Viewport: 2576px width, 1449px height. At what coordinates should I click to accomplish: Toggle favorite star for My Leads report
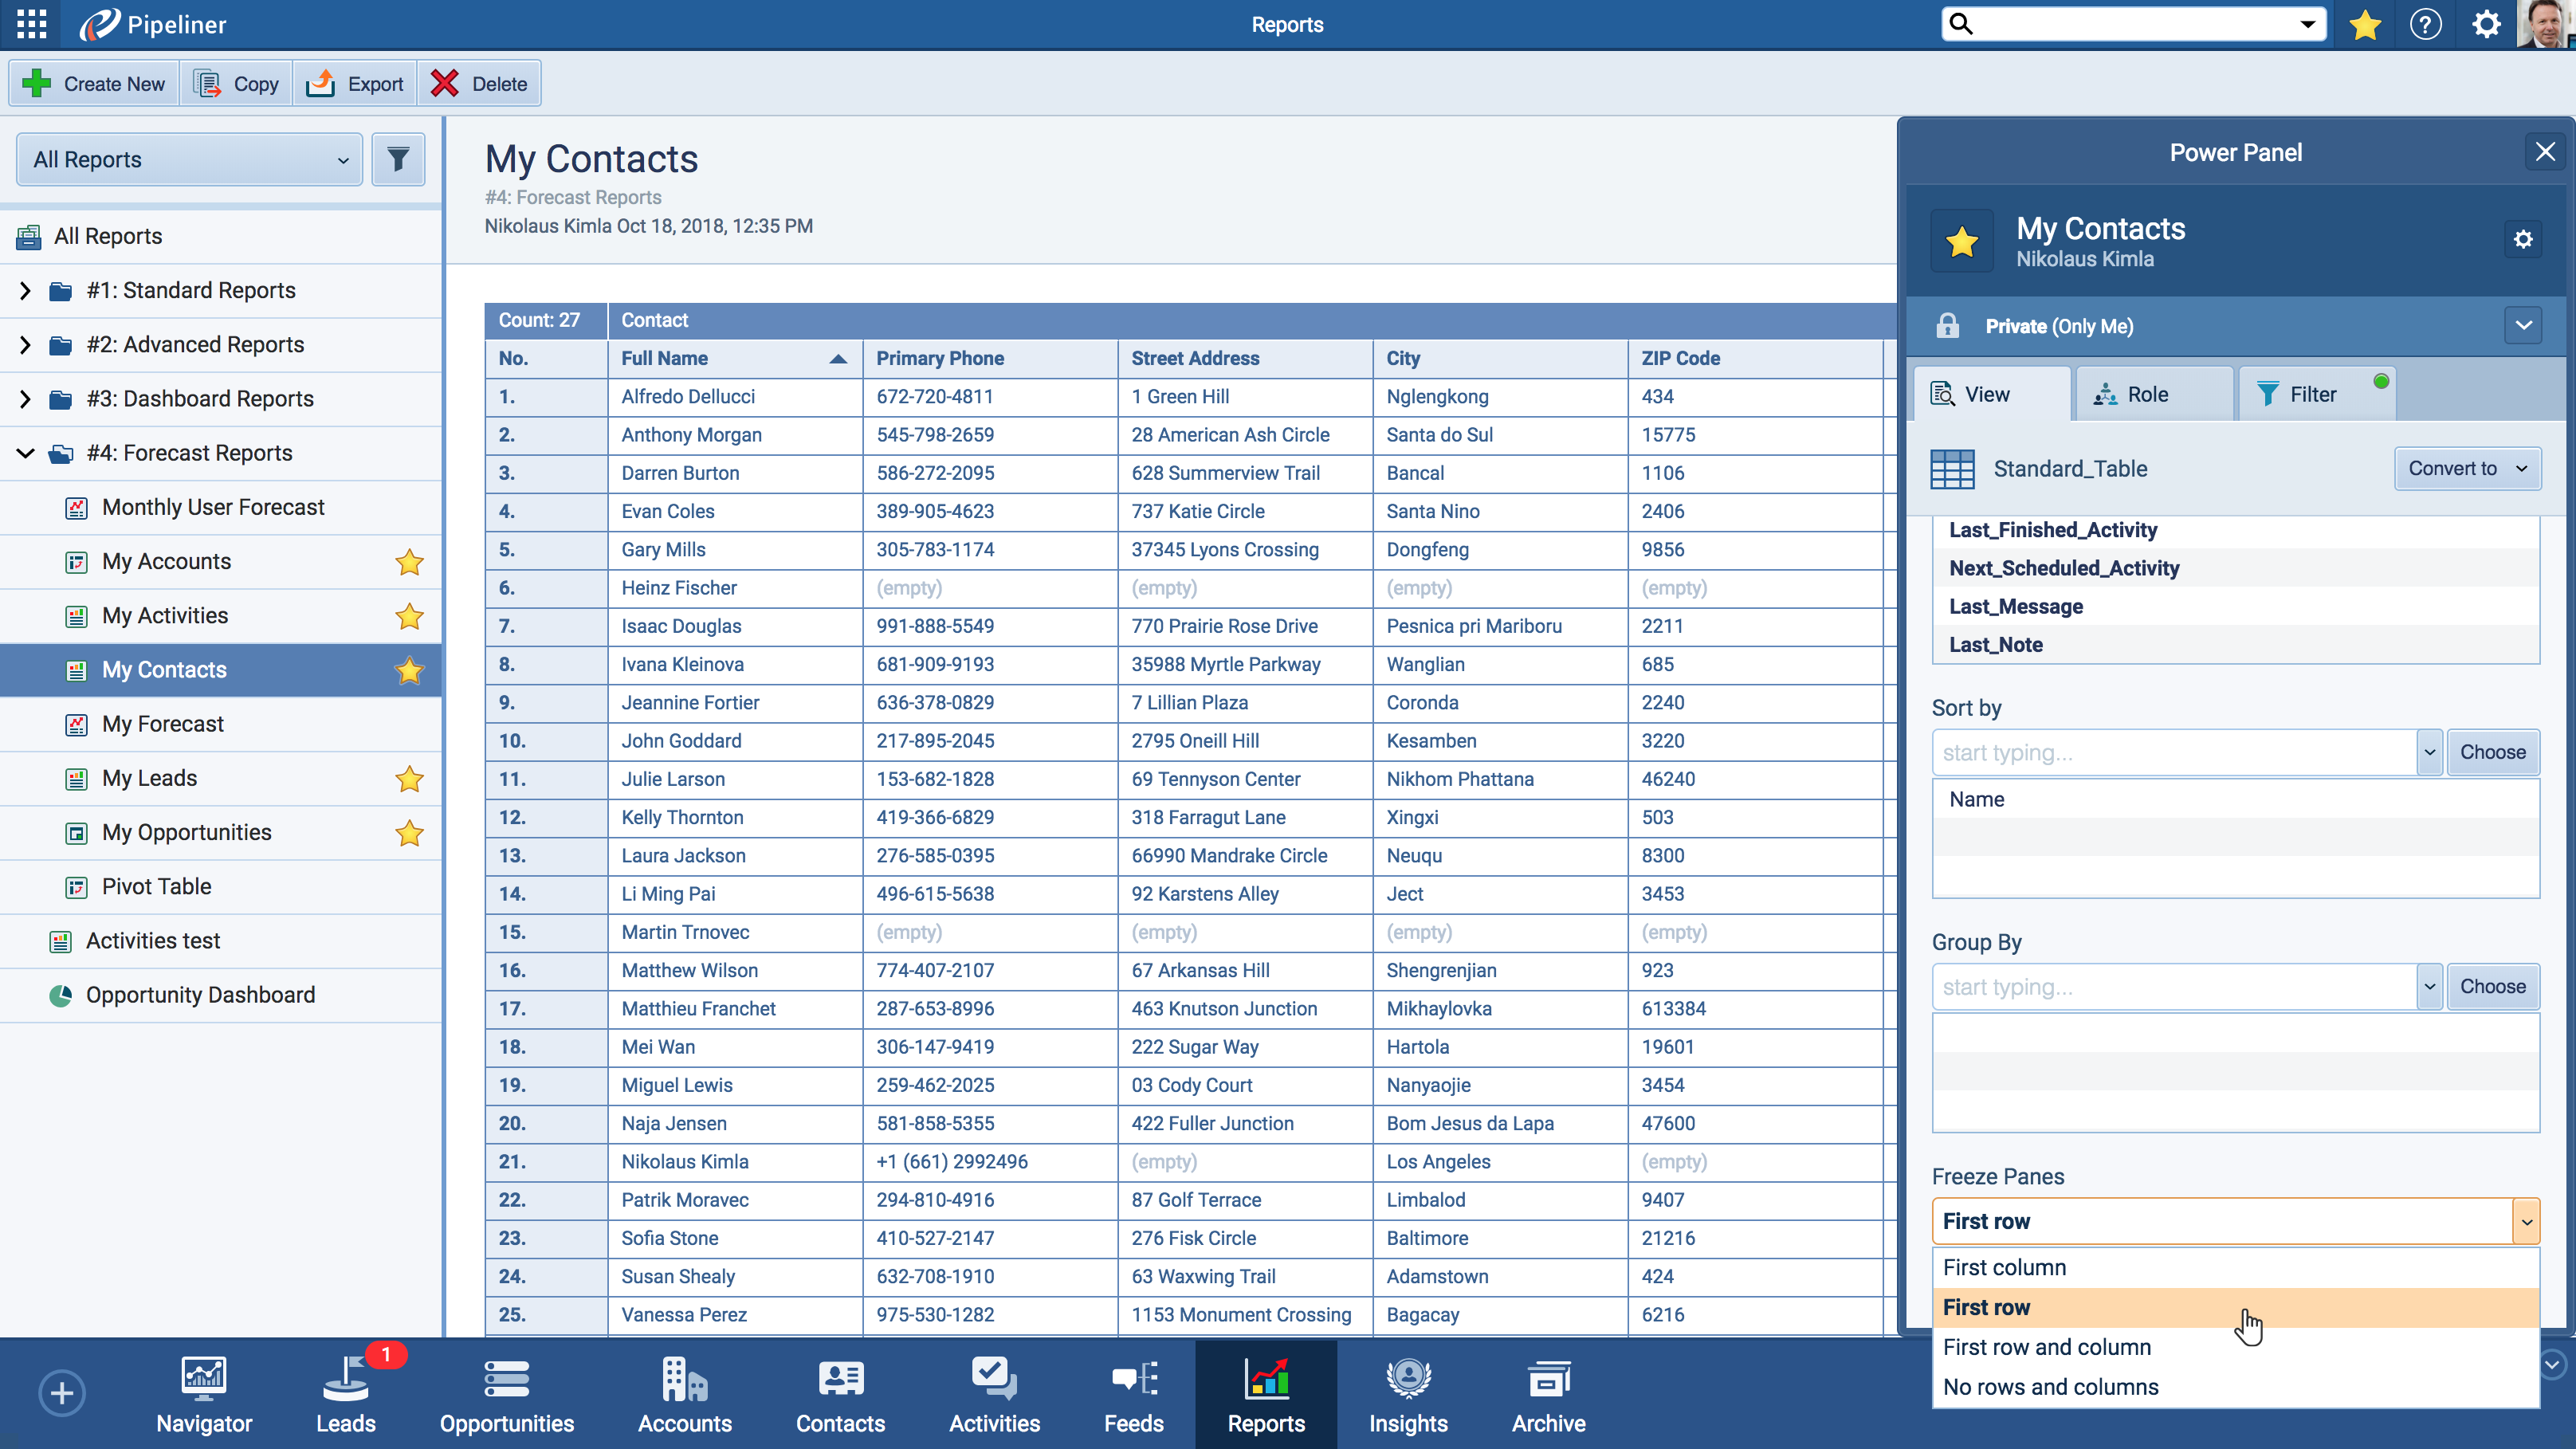[x=409, y=779]
